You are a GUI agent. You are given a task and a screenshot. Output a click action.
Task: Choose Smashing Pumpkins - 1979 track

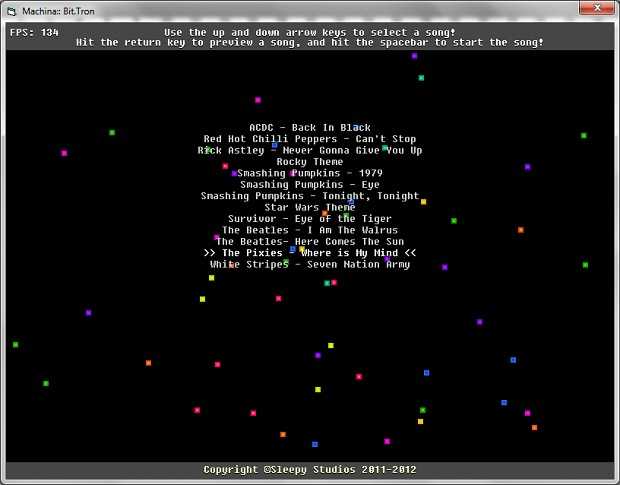click(x=310, y=173)
